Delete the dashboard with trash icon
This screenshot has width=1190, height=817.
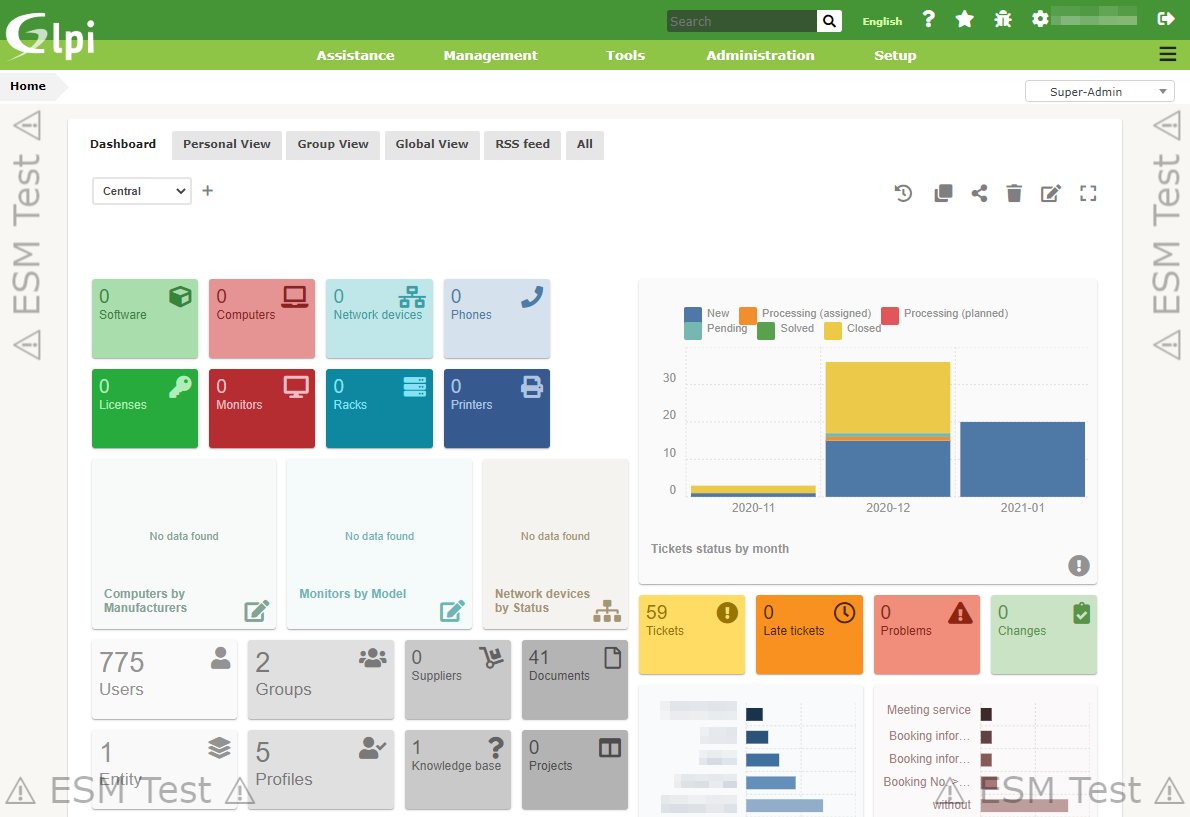point(1014,193)
